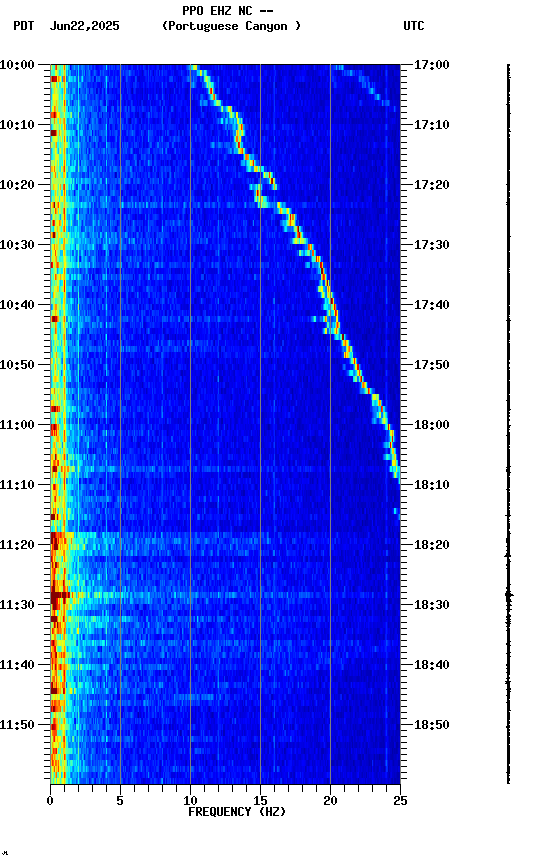Click the 18:40 UTC time label
The width and height of the screenshot is (552, 864).
click(x=432, y=665)
